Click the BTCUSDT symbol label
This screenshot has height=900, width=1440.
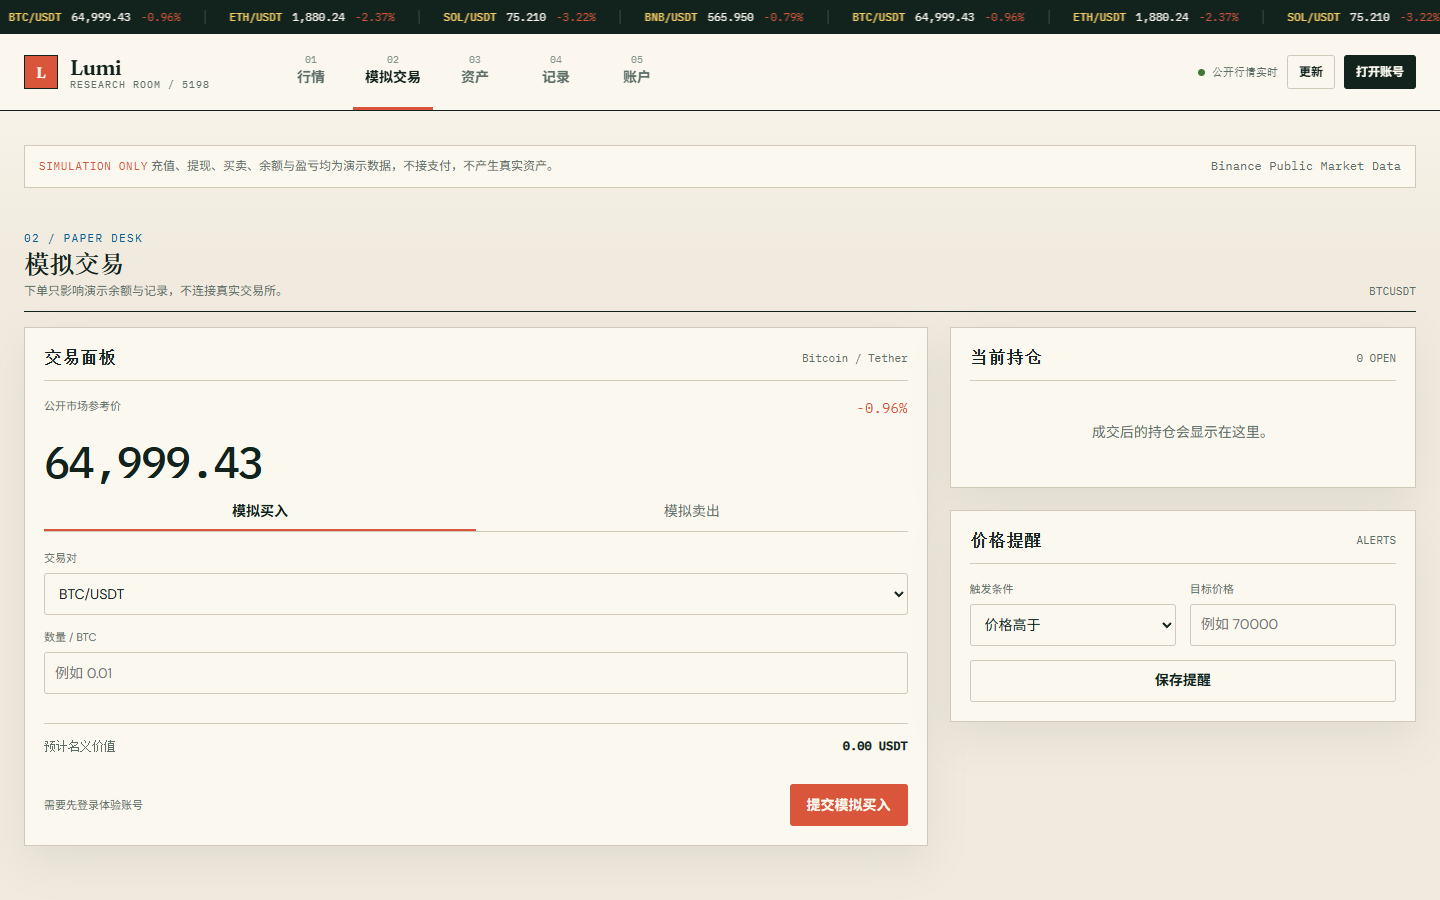point(1392,291)
